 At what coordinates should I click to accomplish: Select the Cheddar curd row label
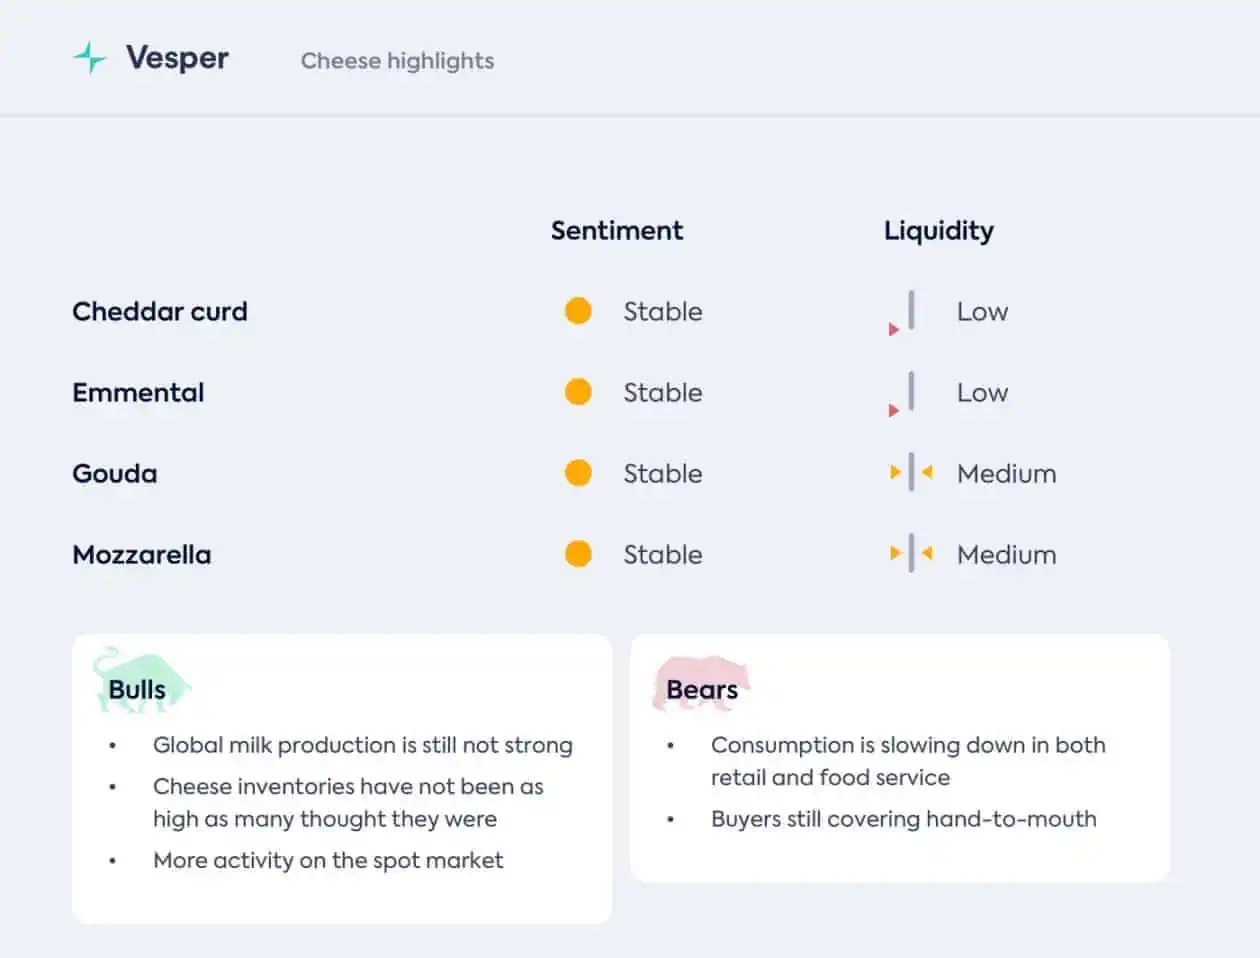point(160,311)
